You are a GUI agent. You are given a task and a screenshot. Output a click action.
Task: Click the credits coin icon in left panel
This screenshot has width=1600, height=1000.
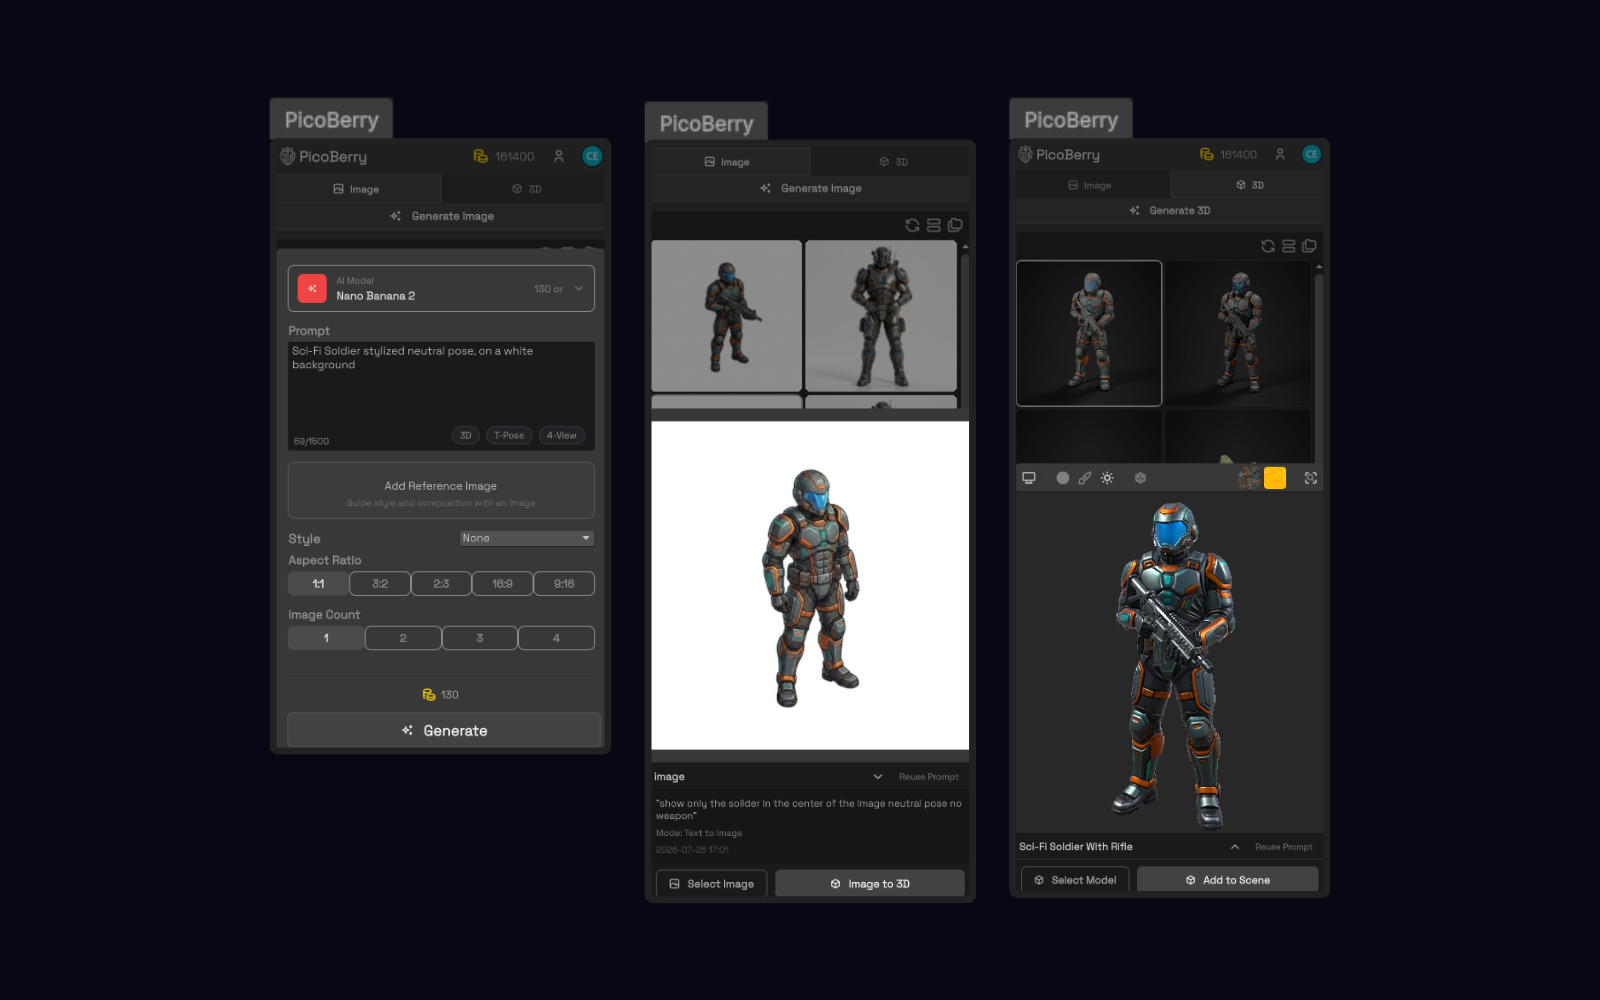coord(480,156)
